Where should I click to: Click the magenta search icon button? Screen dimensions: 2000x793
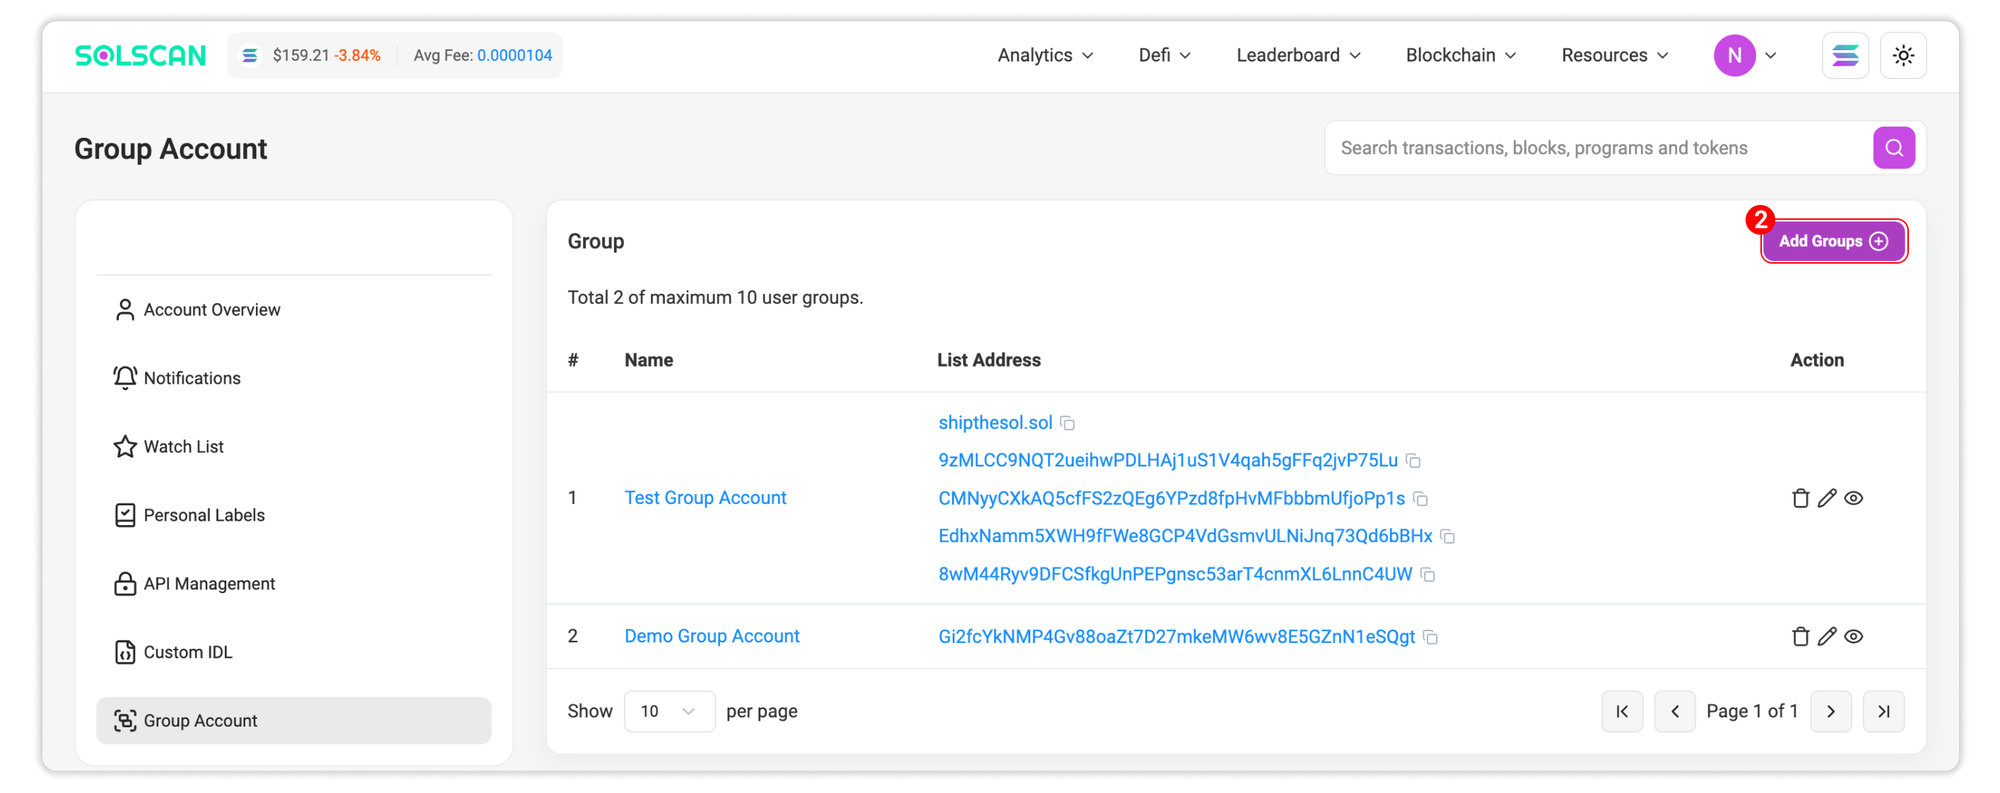(x=1893, y=148)
